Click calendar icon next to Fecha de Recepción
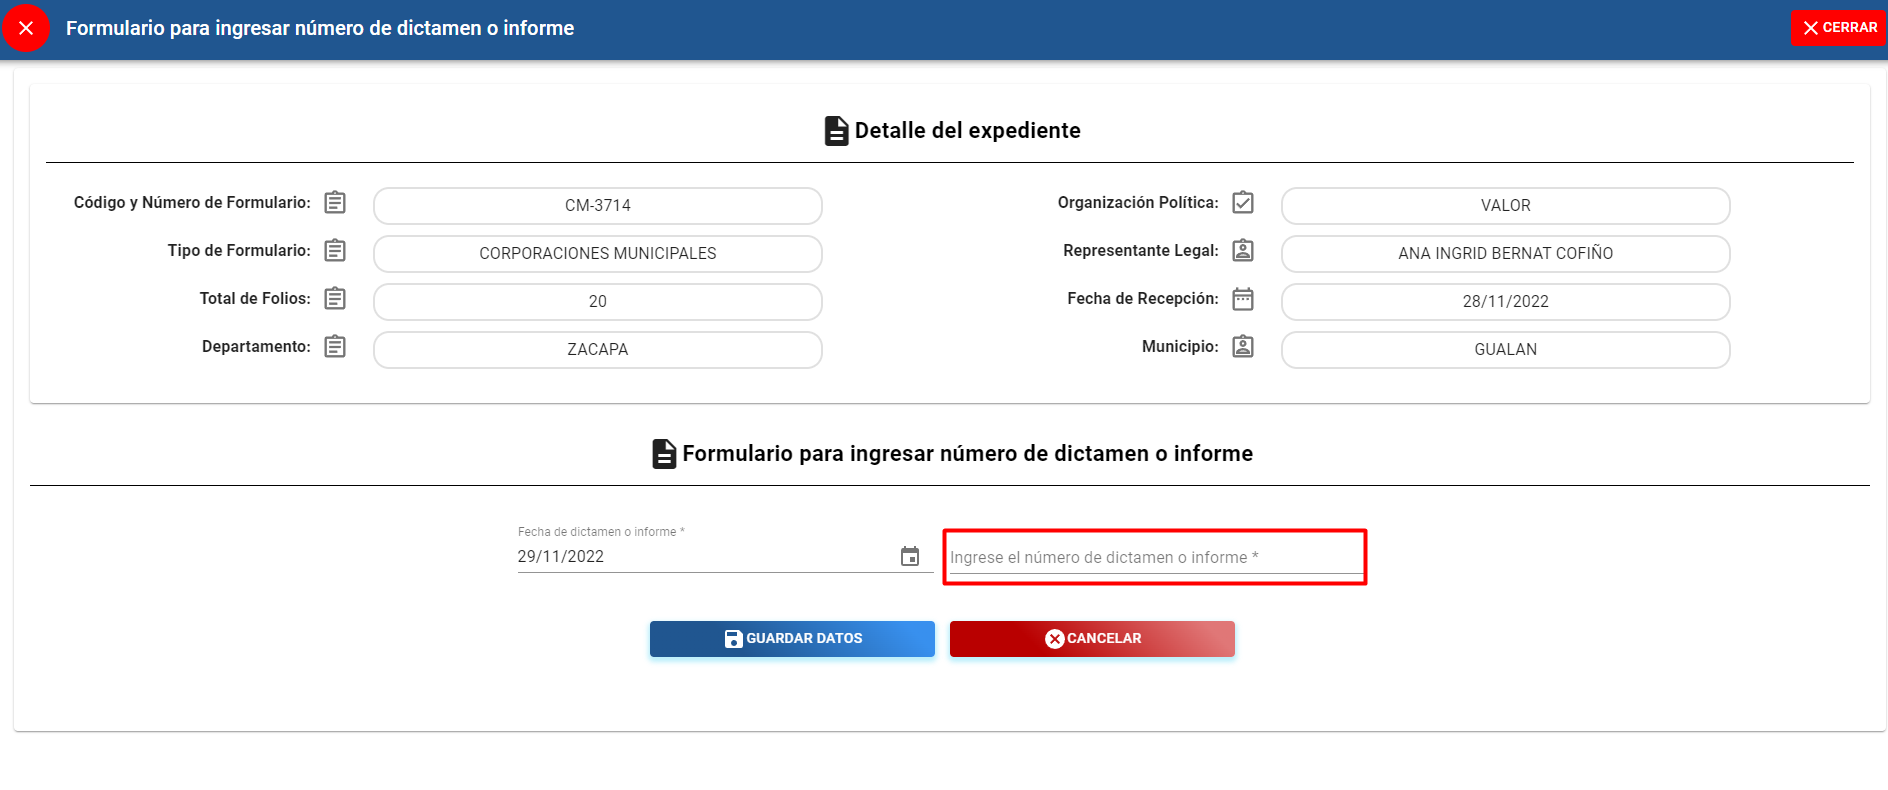Screen dimensions: 1888x790 1243,299
